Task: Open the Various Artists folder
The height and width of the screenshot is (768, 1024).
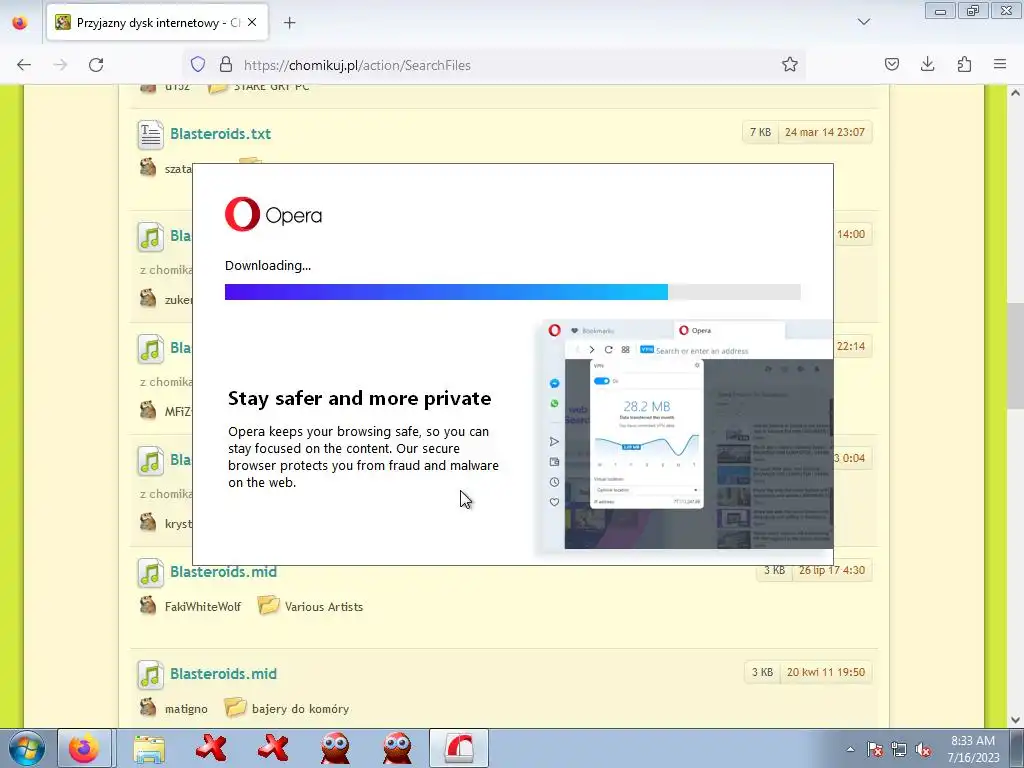Action: click(324, 607)
